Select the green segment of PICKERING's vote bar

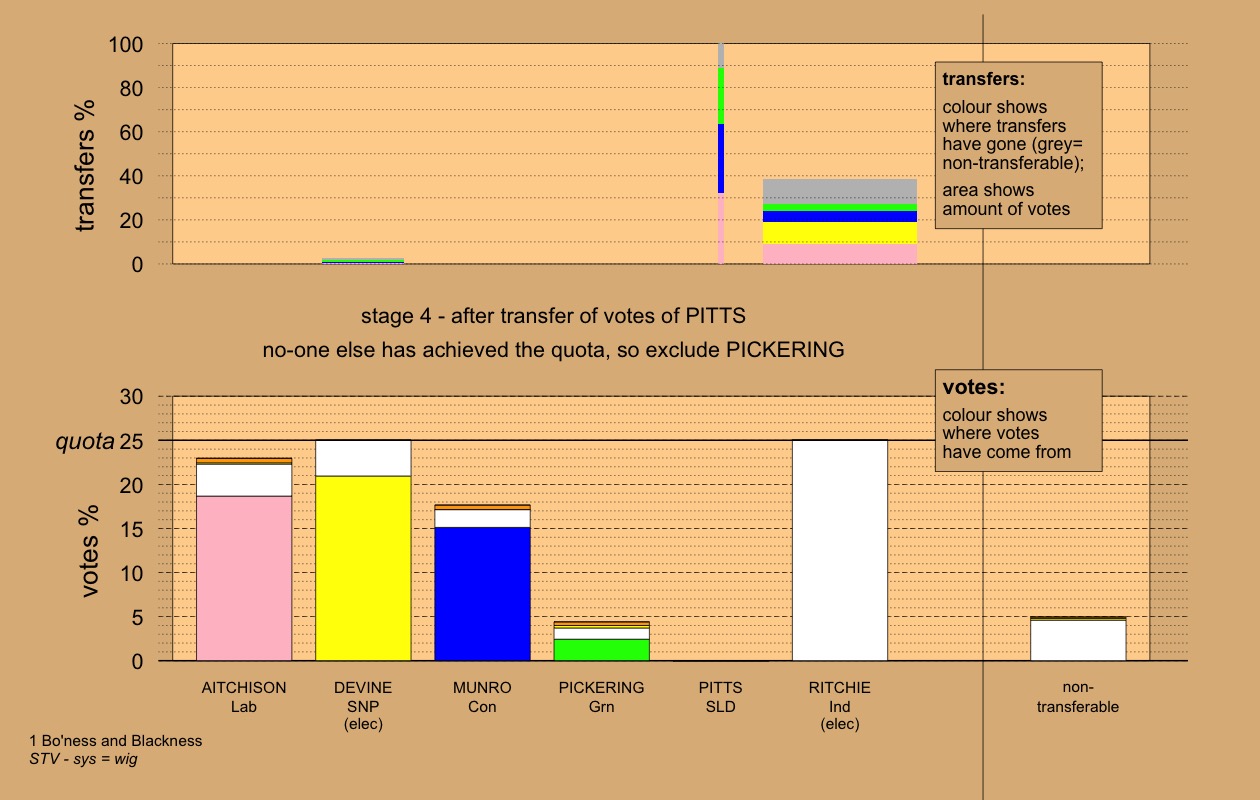click(x=601, y=650)
